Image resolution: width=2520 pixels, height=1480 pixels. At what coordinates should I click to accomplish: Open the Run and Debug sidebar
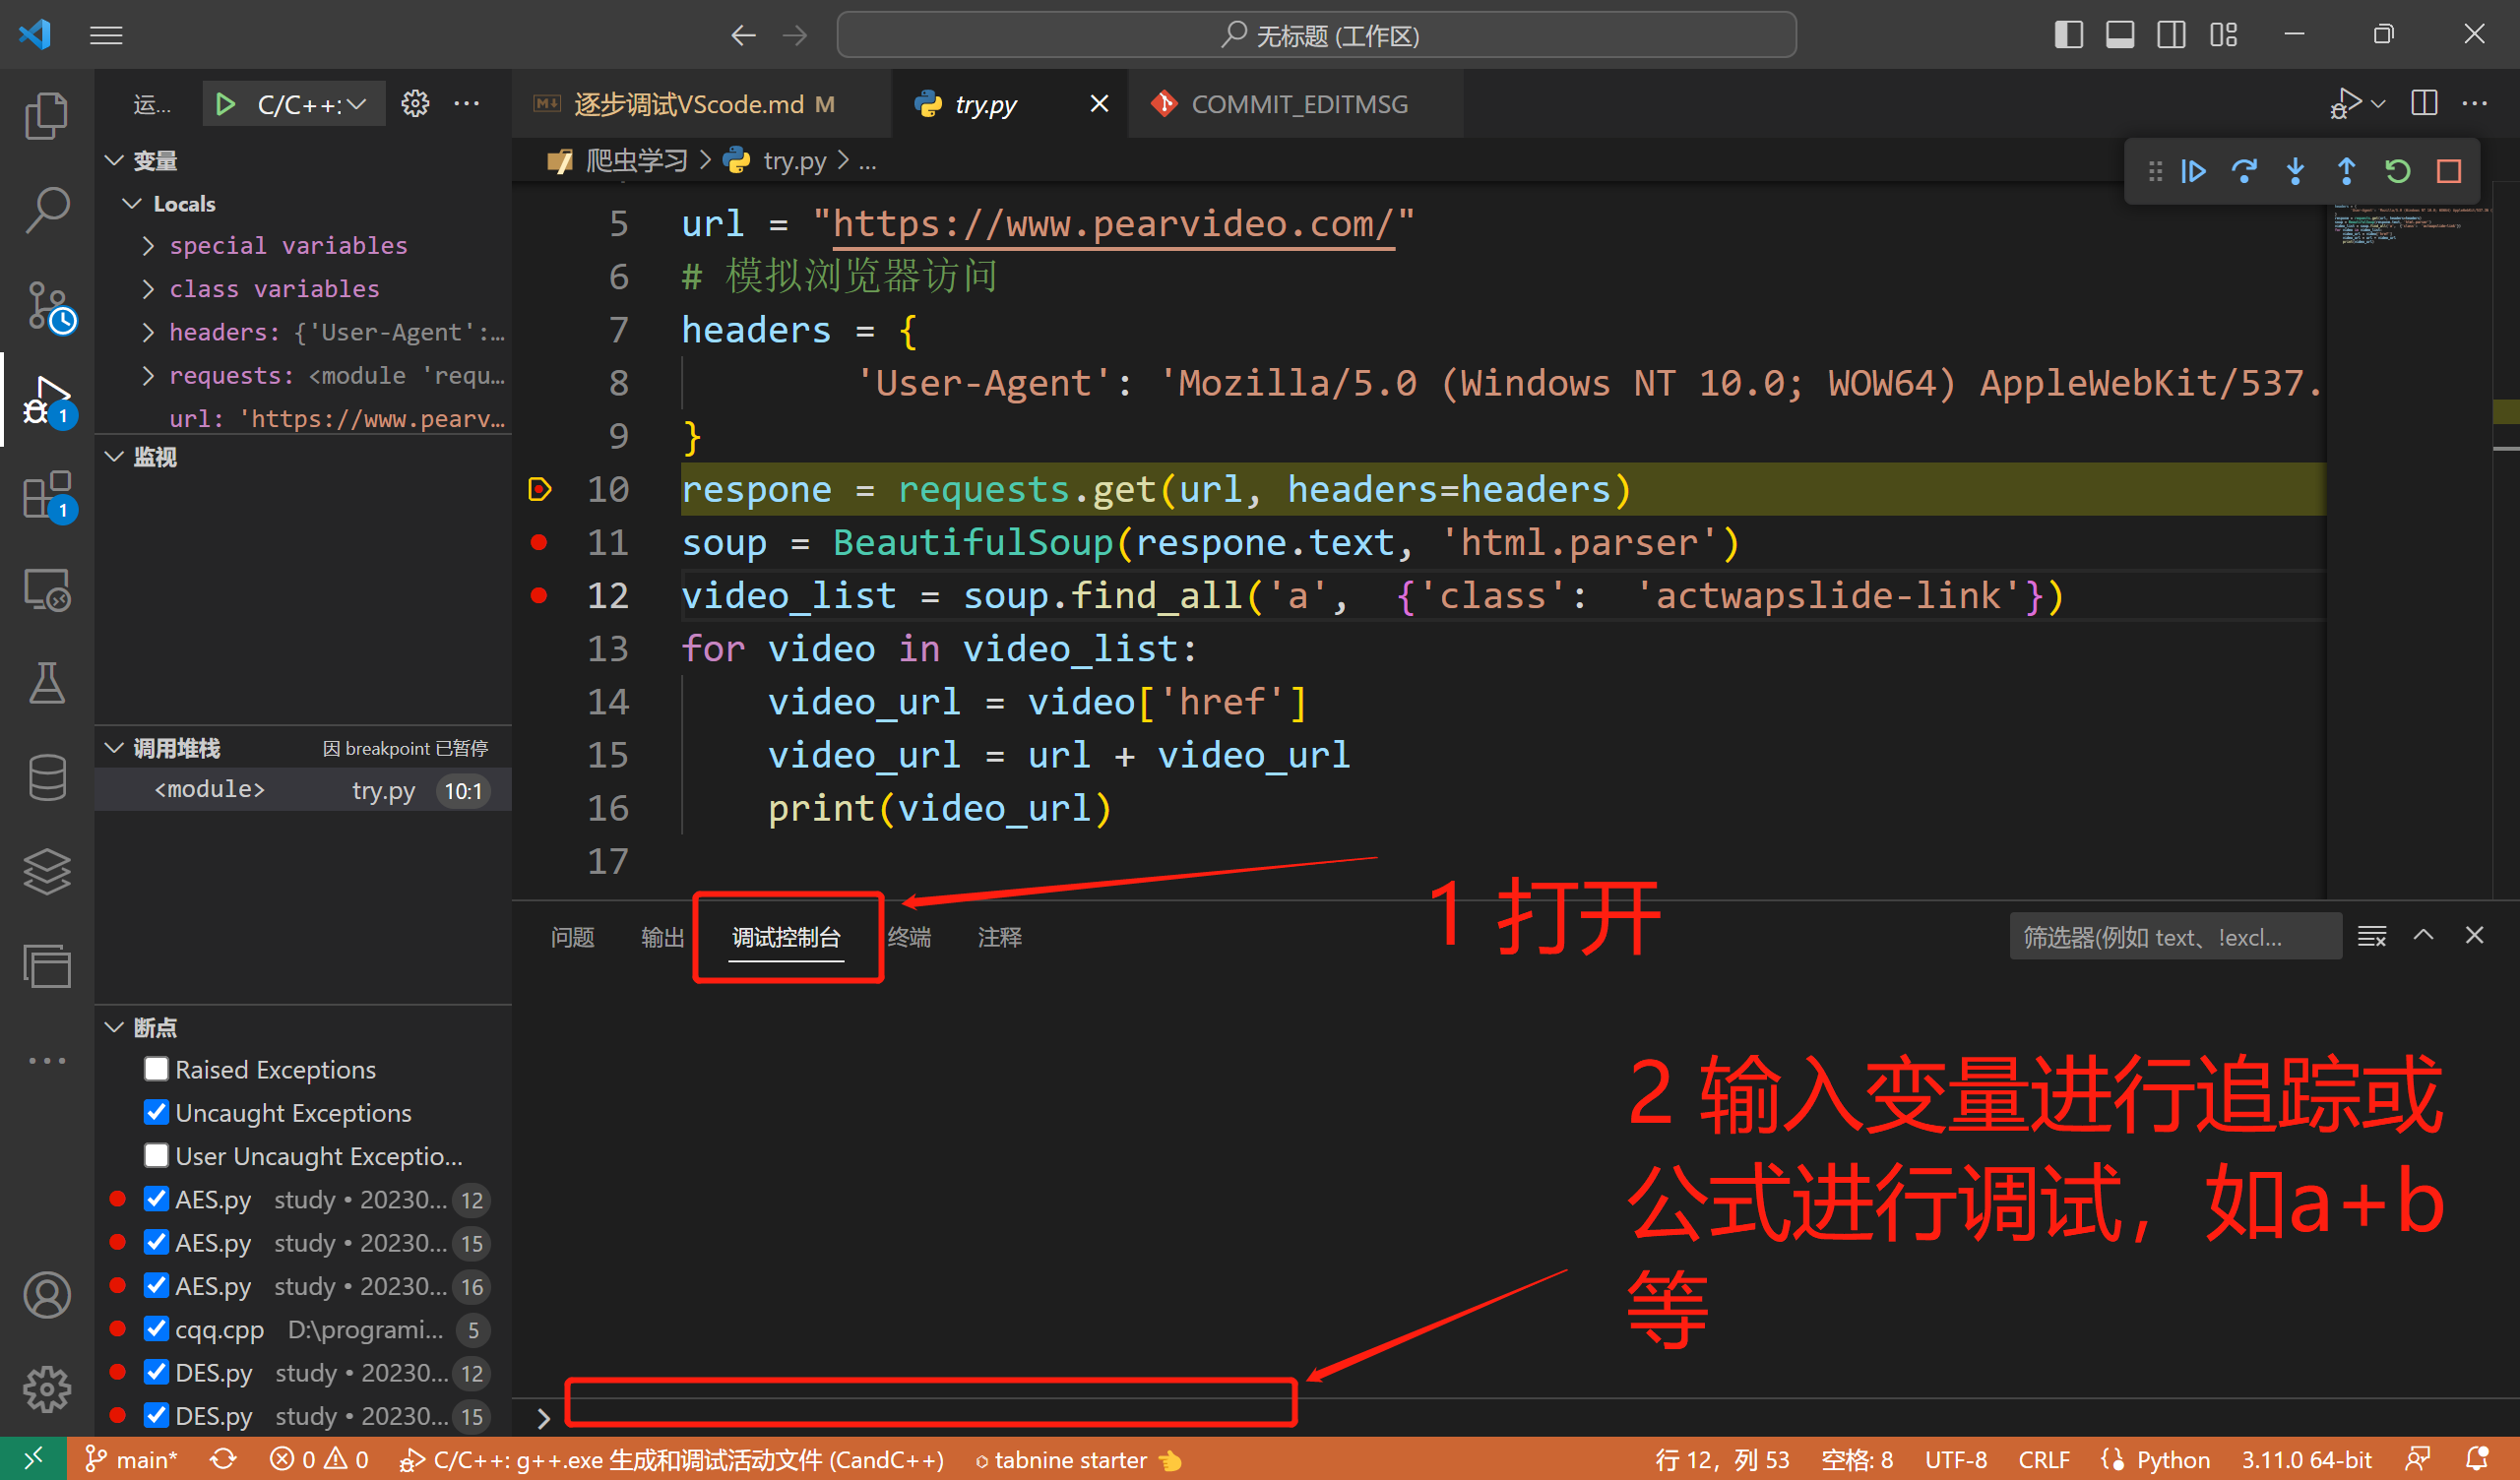tap(46, 399)
